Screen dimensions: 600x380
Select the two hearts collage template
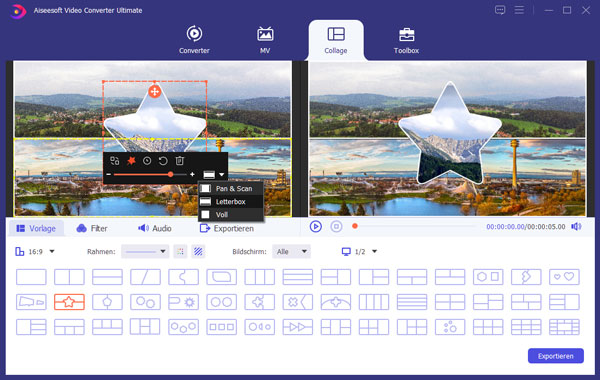point(564,277)
